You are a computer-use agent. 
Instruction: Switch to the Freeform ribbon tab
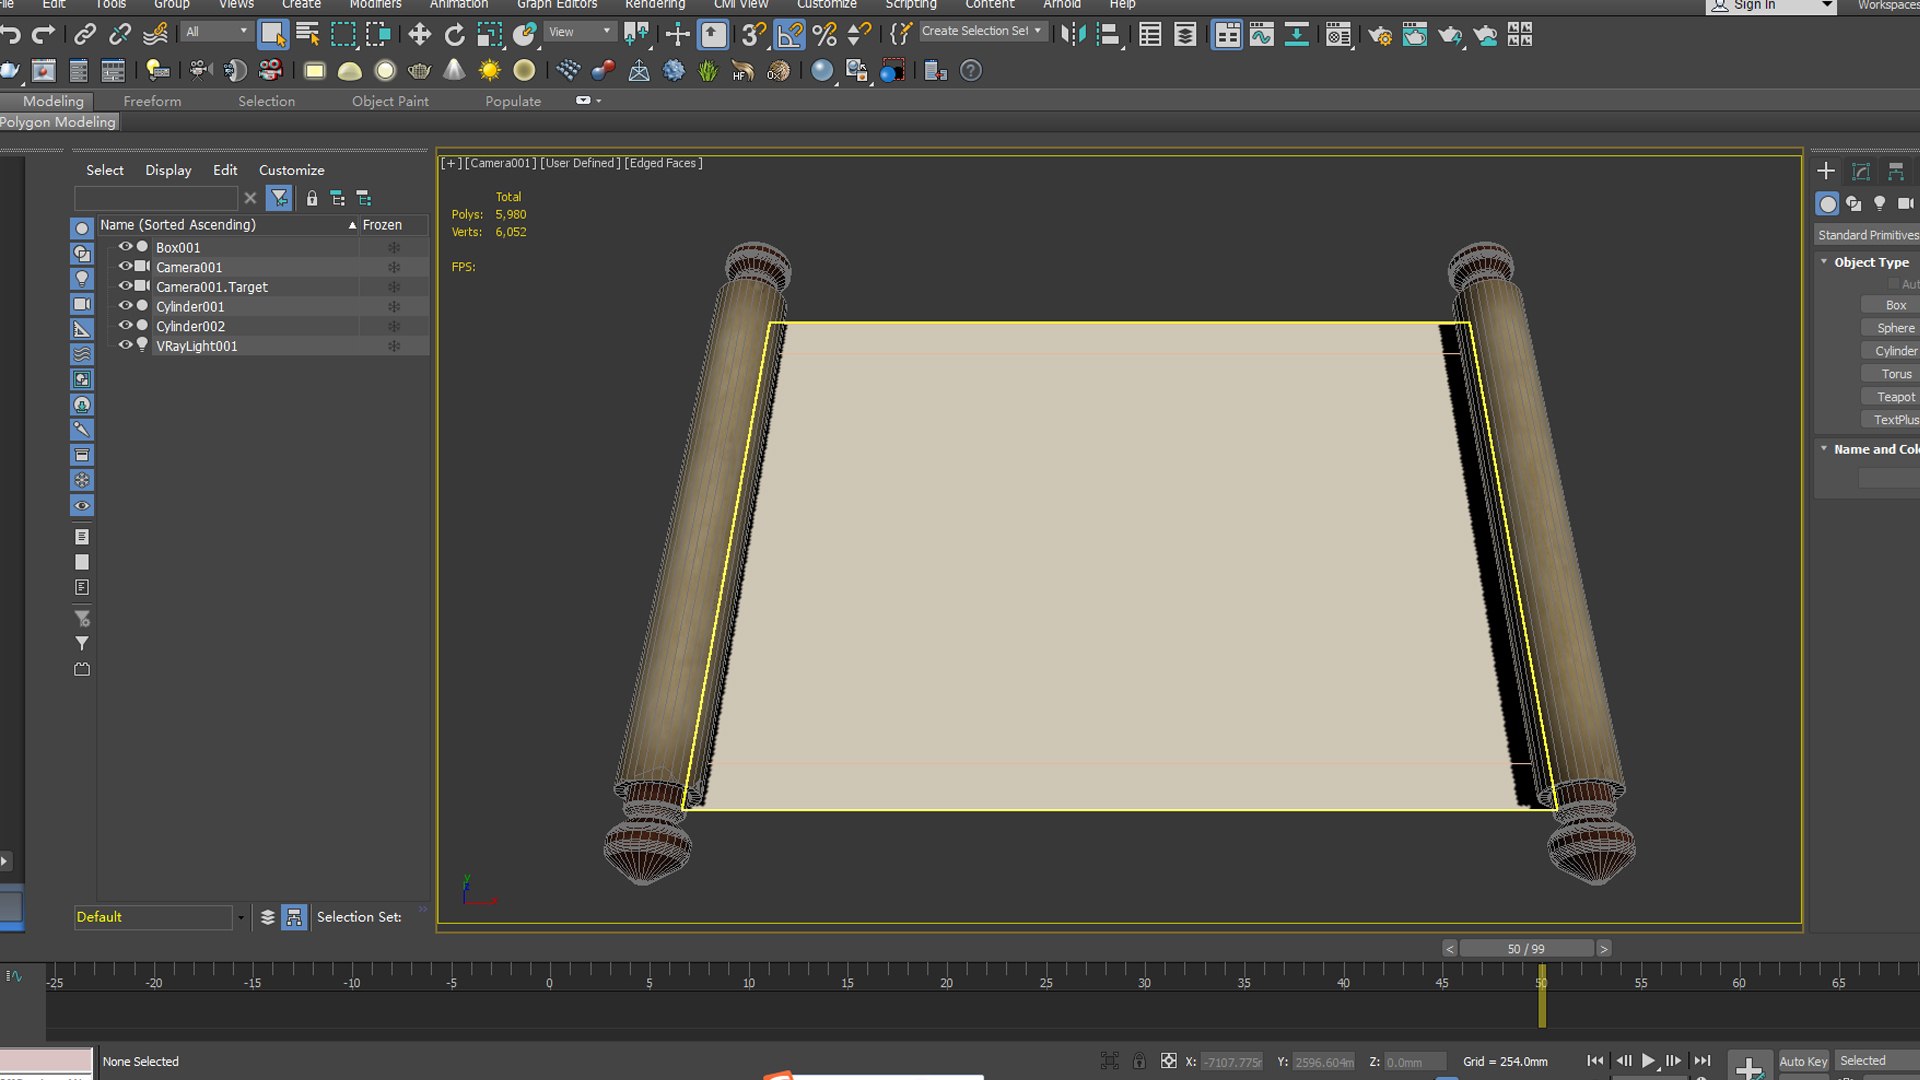tap(152, 101)
